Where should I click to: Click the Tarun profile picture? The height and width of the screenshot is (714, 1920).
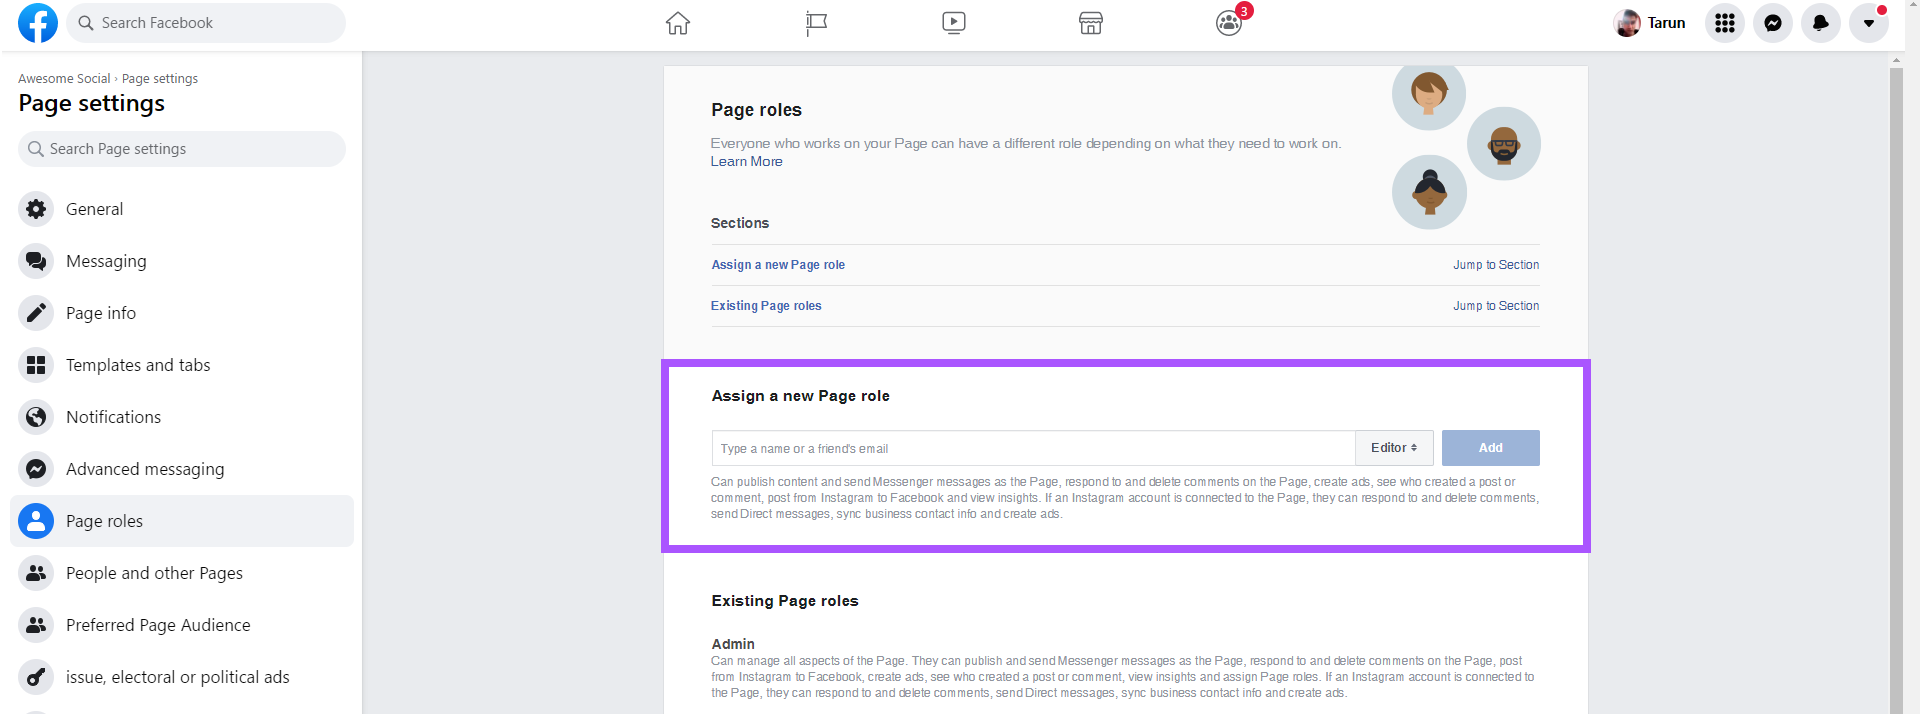(x=1627, y=23)
